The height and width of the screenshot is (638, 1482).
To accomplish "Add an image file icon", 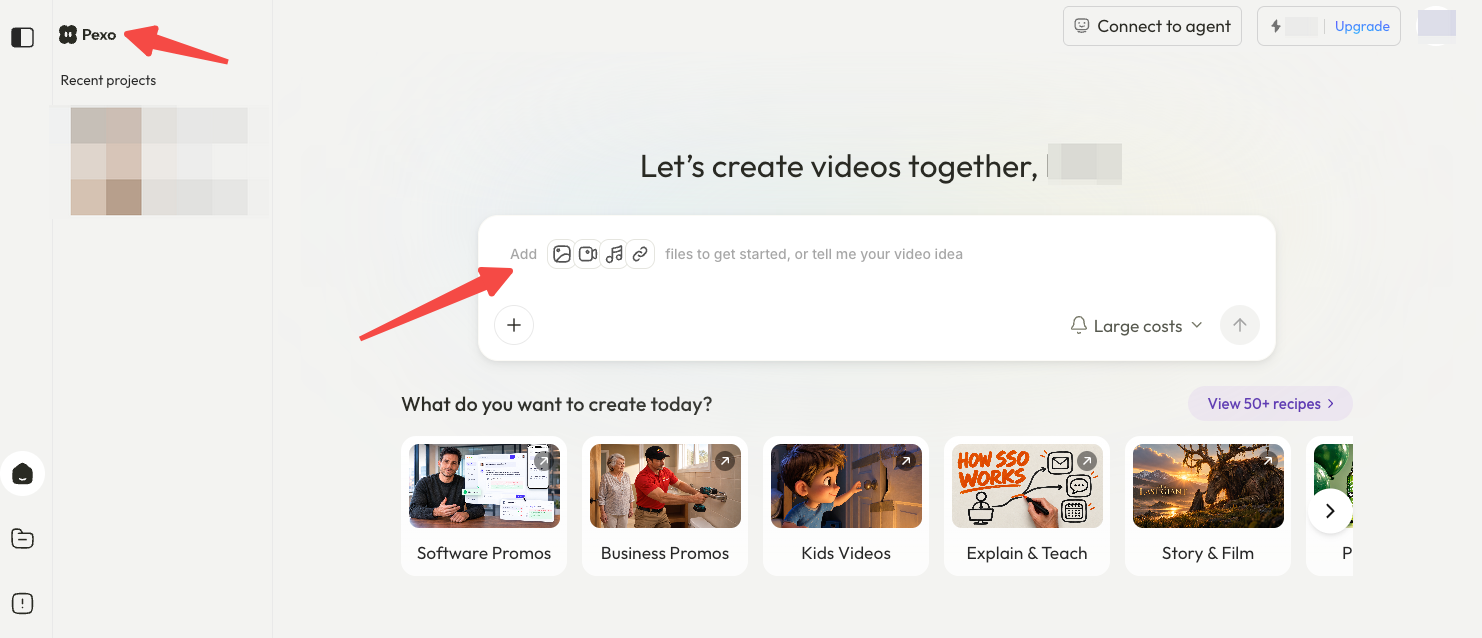I will point(562,254).
